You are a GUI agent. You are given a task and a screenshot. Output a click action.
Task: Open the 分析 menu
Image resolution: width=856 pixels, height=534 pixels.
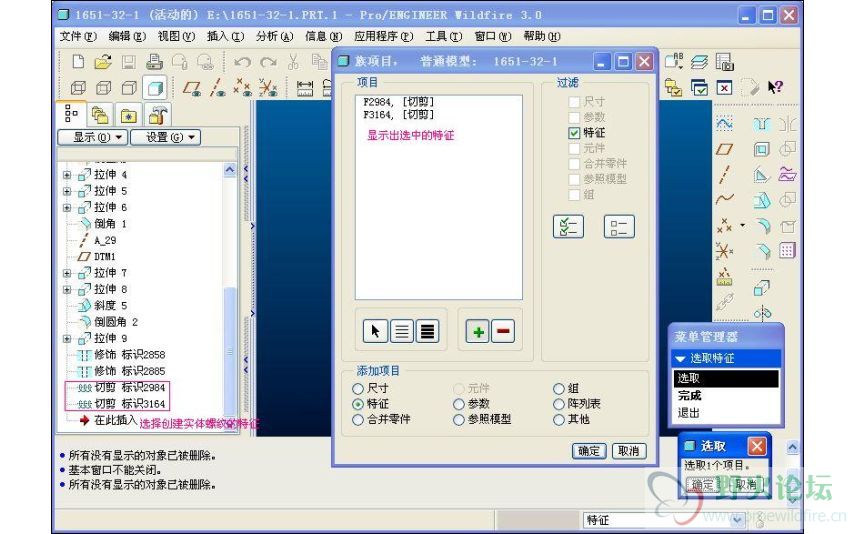275,37
